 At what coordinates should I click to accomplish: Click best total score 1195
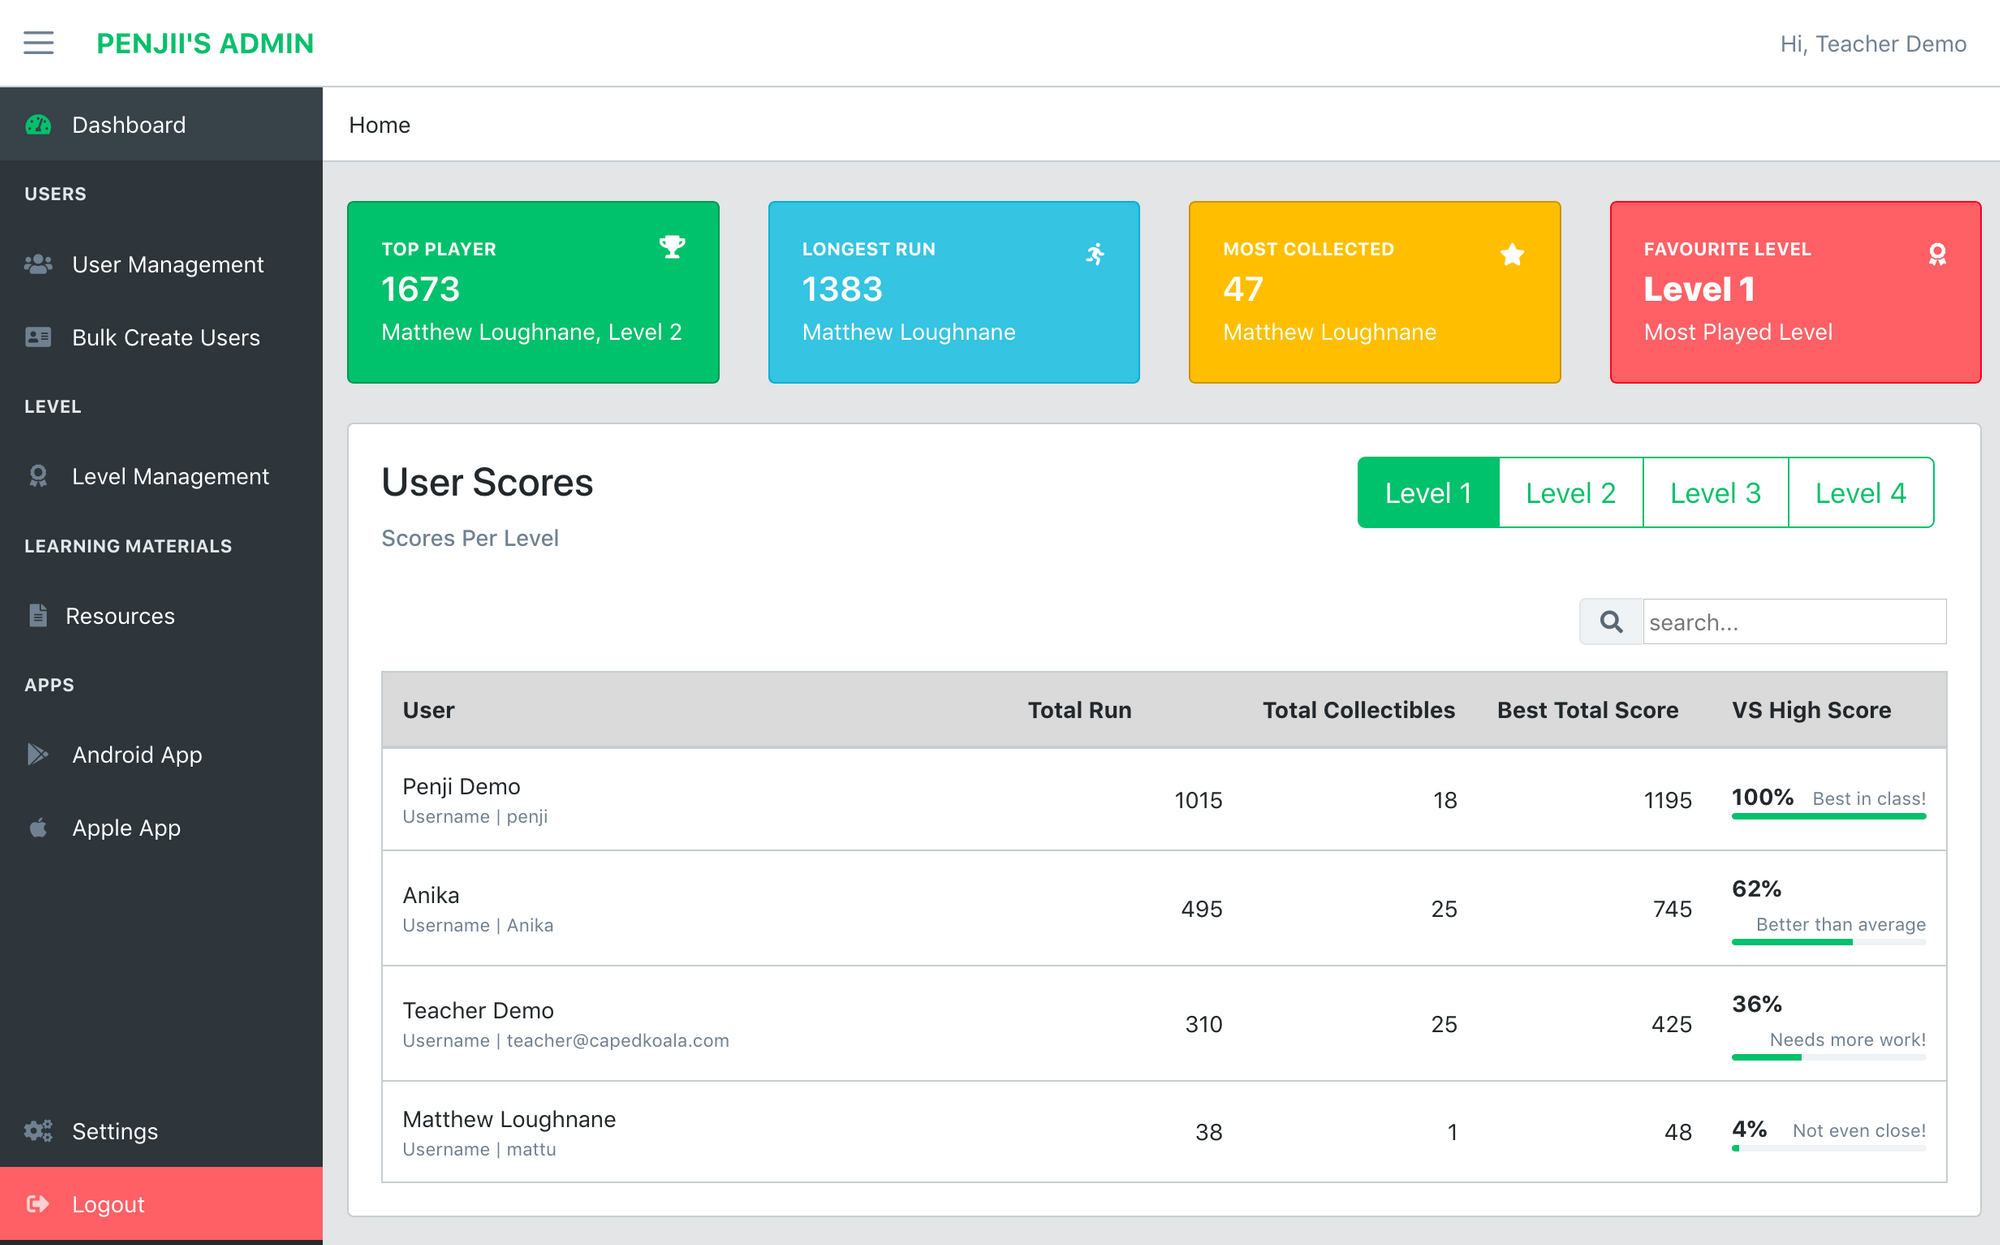(x=1668, y=800)
